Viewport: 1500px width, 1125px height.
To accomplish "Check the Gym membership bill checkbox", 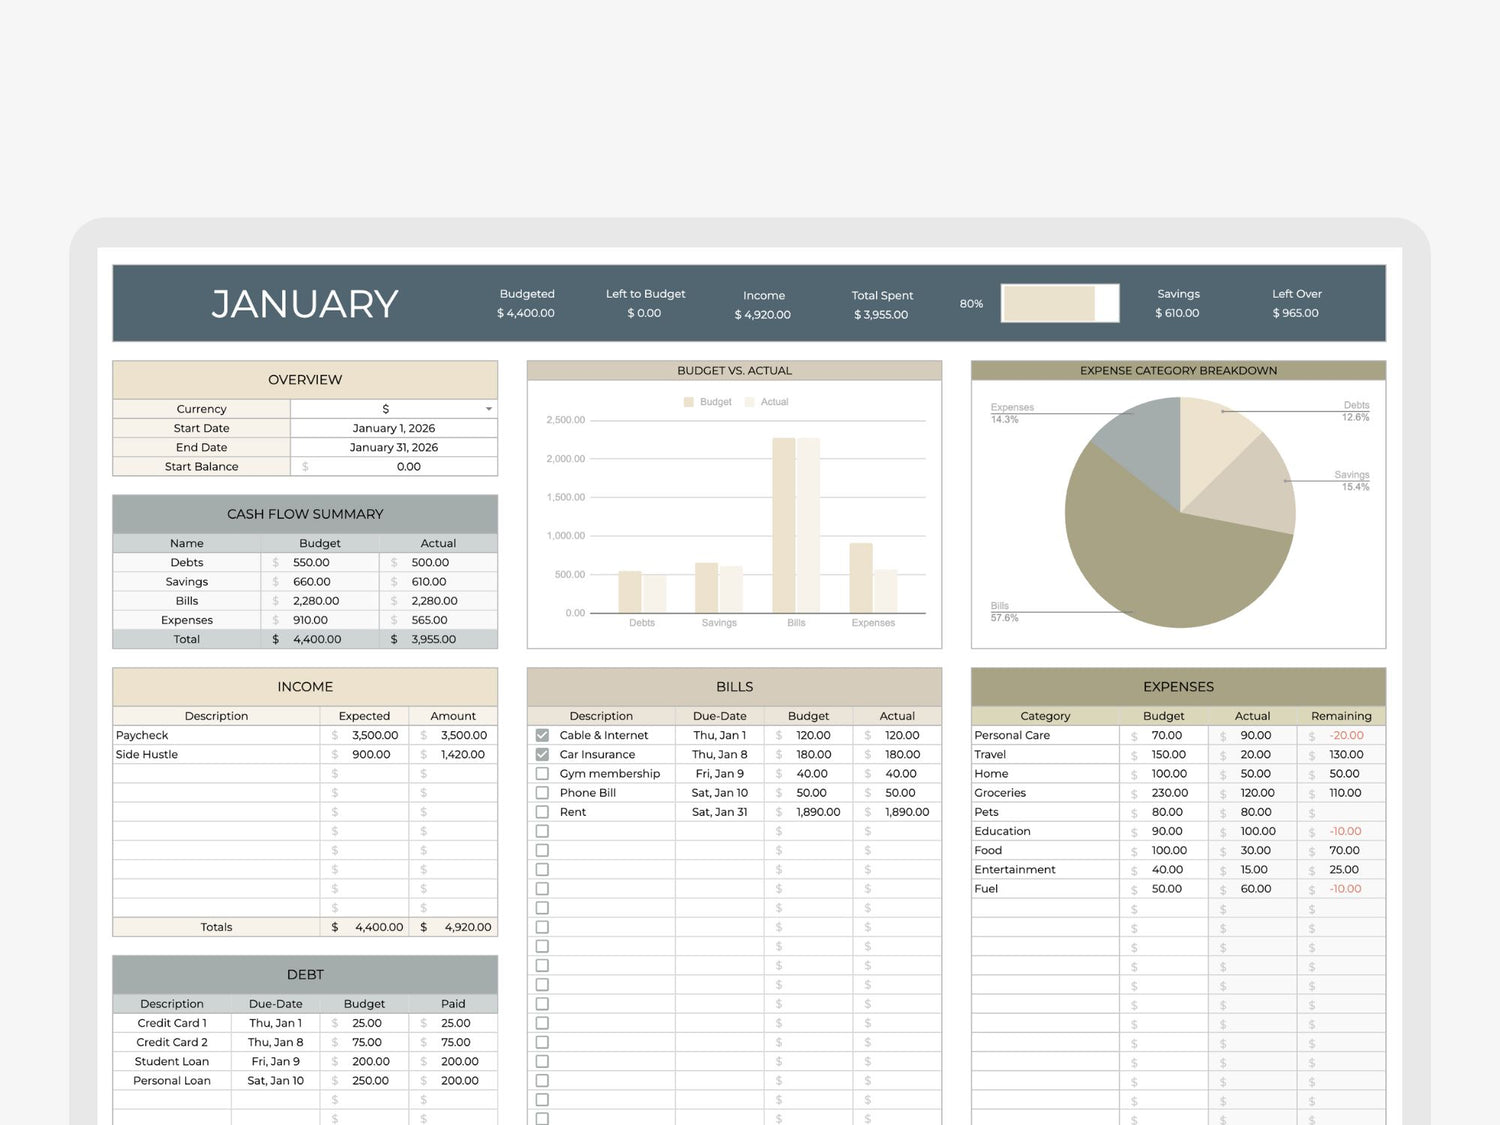I will 542,773.
